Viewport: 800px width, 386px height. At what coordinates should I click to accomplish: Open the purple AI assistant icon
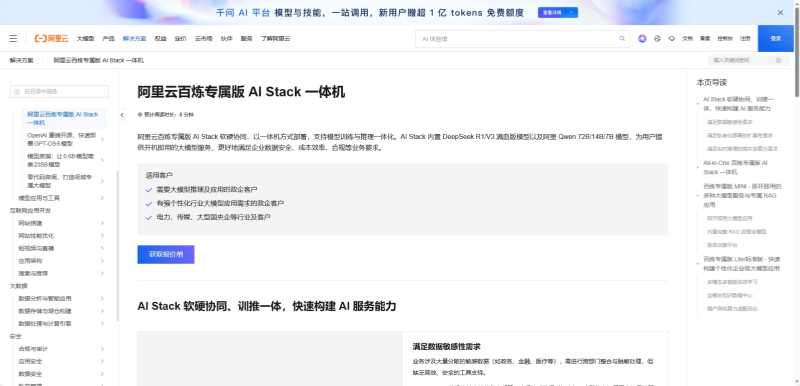pos(642,39)
